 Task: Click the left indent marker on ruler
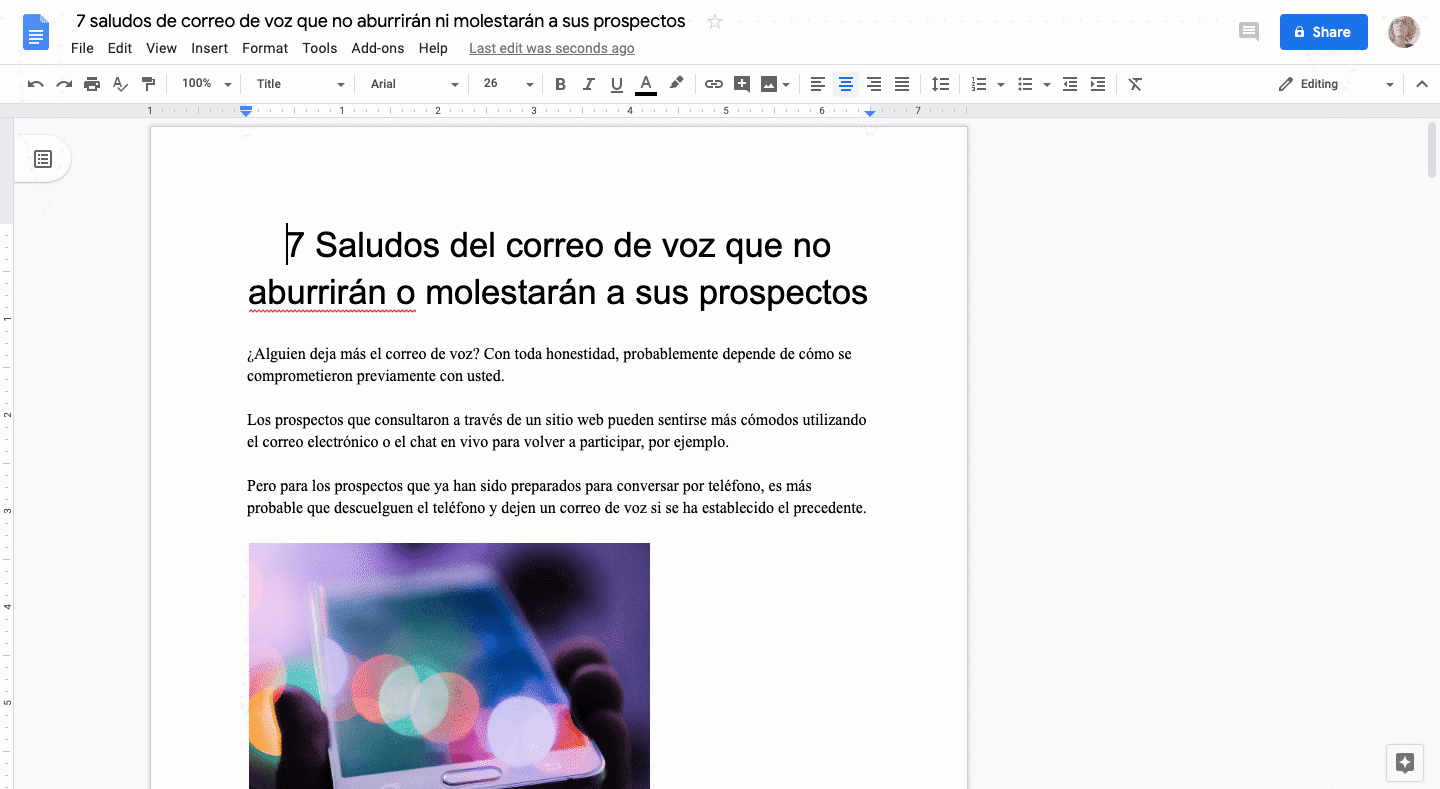246,113
